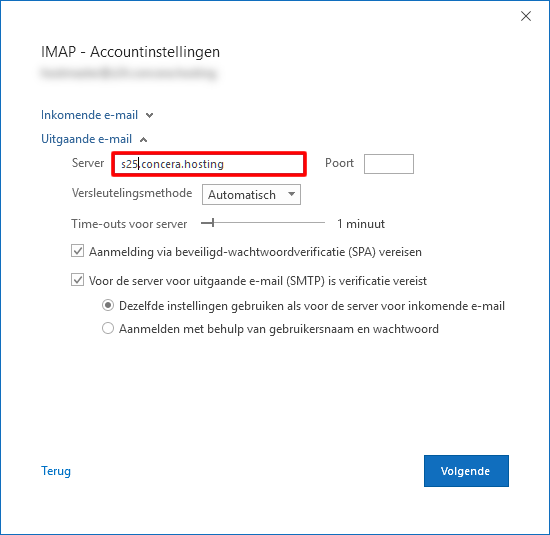Click the Terug link
Screen dimensions: 550x535
[x=56, y=471]
